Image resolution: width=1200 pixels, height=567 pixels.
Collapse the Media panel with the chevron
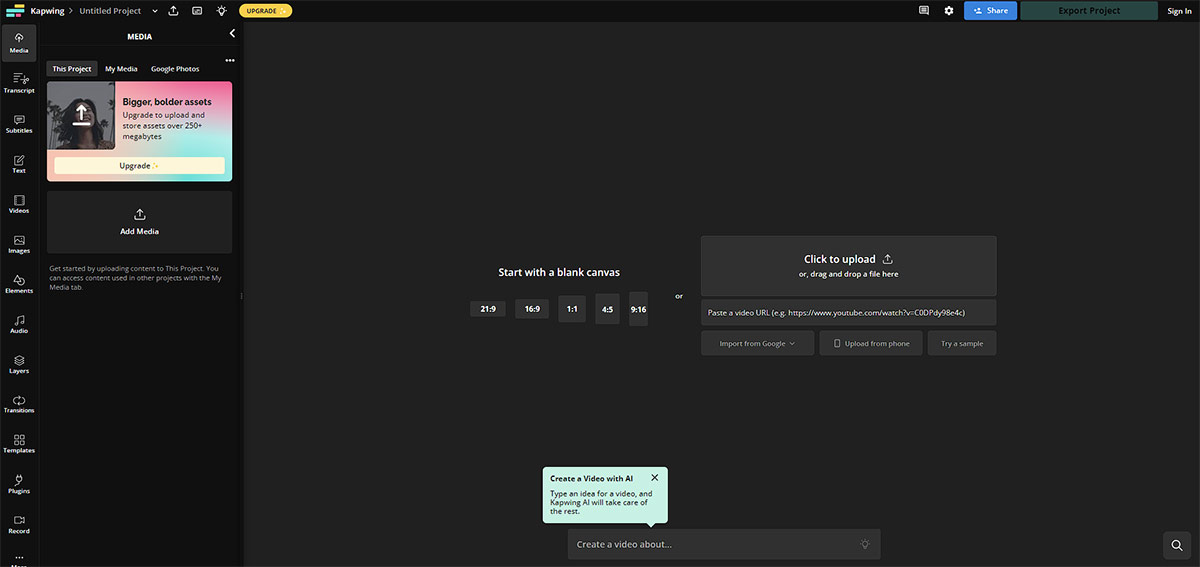pos(232,34)
